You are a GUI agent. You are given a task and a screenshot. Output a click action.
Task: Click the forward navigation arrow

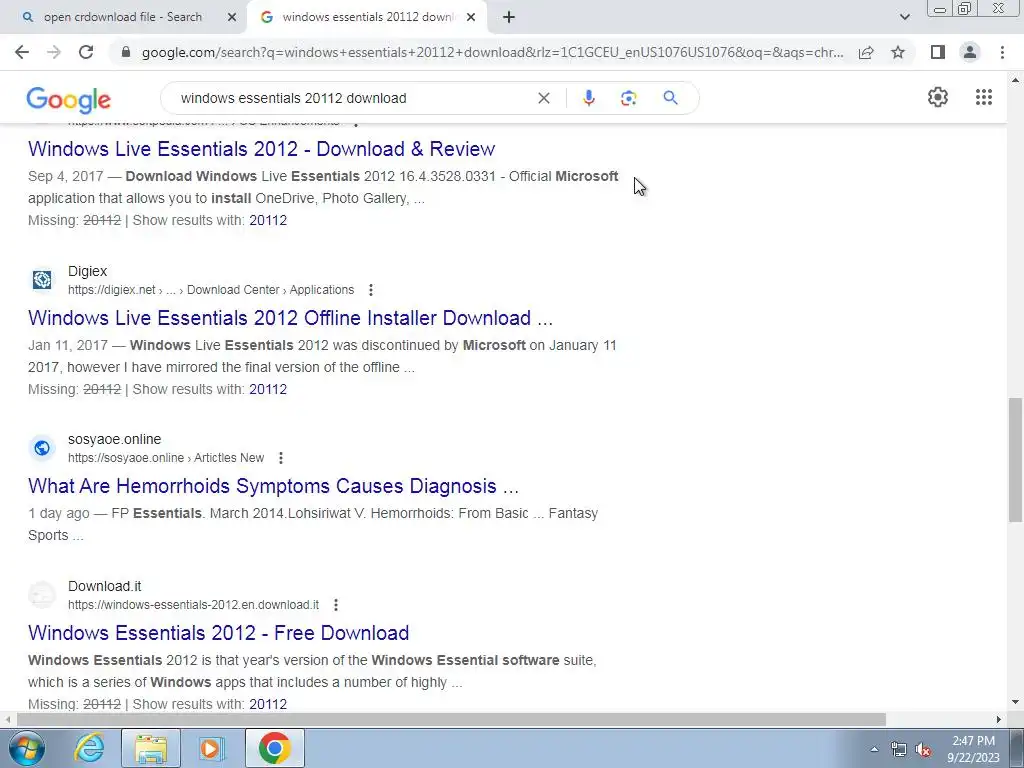tap(54, 52)
